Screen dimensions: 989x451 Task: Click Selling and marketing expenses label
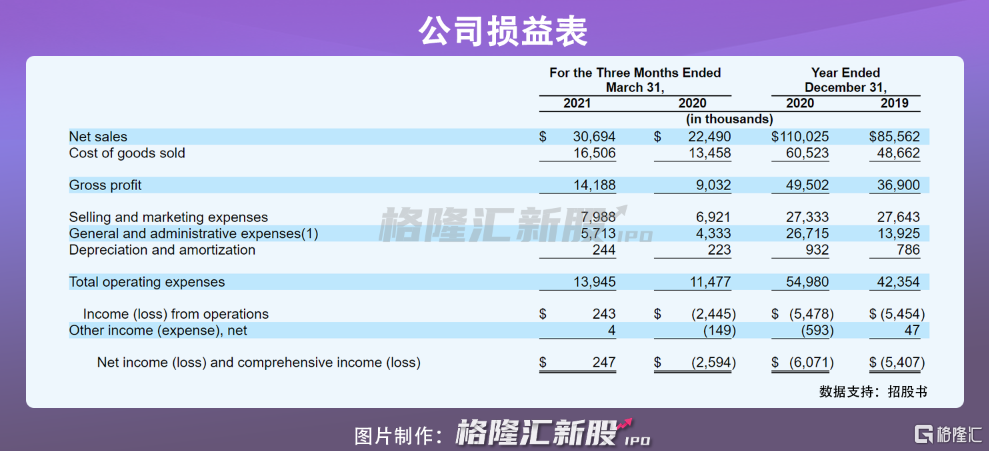(168, 217)
